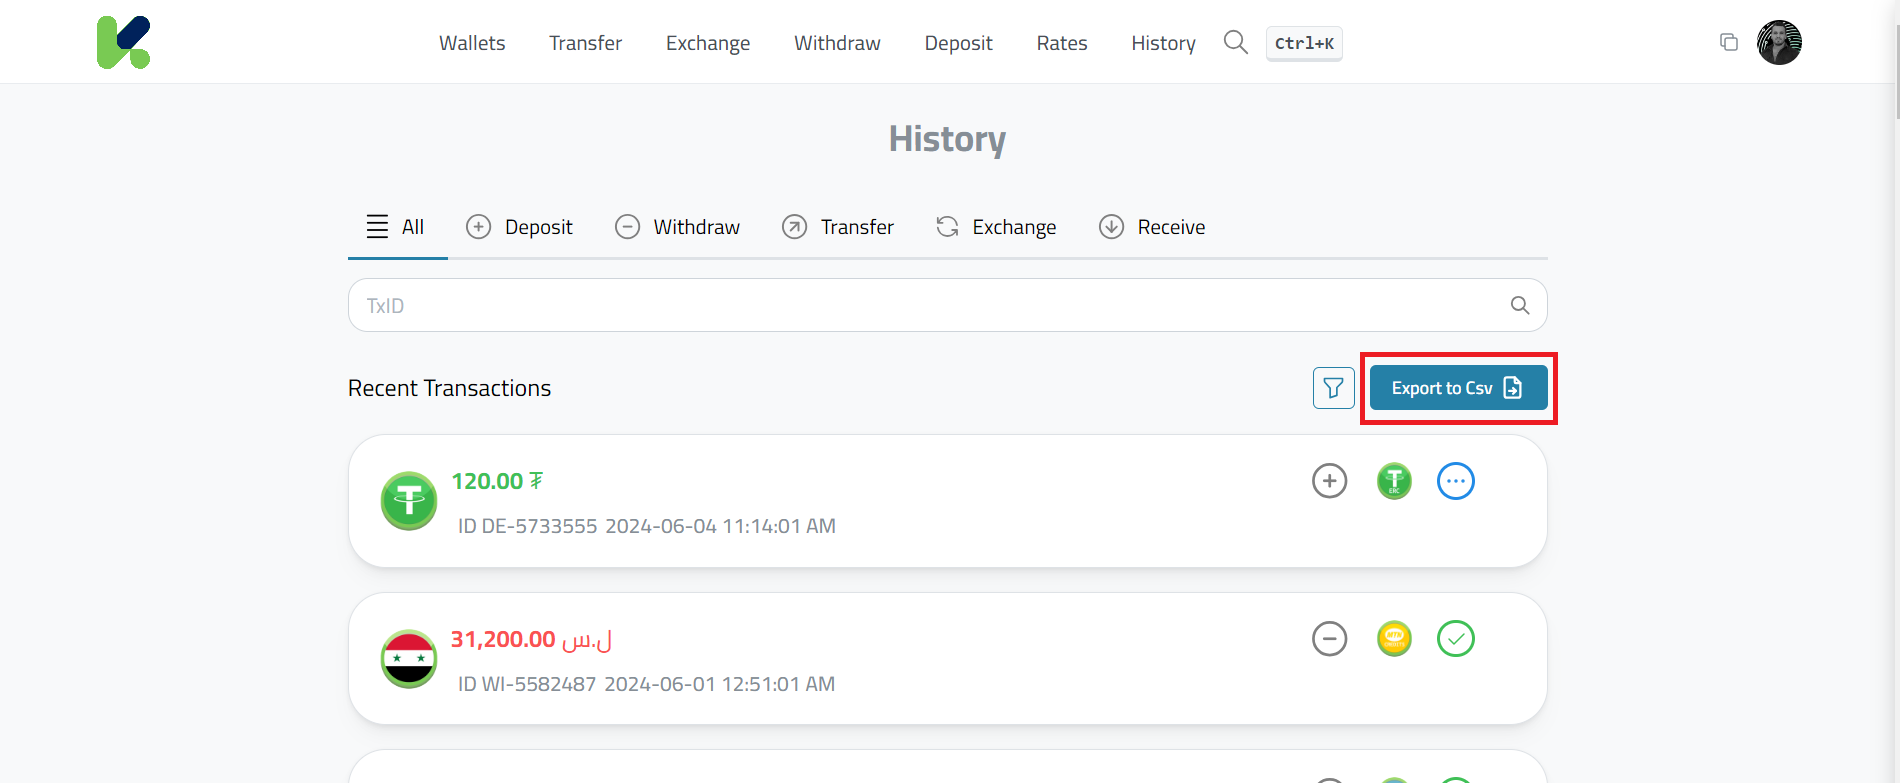This screenshot has height=783, width=1900.
Task: Click the 2024-06-01 12:51:01 AM timestamp
Action: (x=719, y=684)
